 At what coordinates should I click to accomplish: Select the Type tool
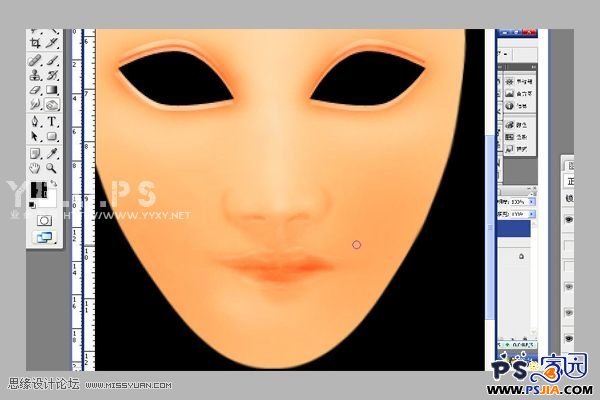click(x=52, y=122)
